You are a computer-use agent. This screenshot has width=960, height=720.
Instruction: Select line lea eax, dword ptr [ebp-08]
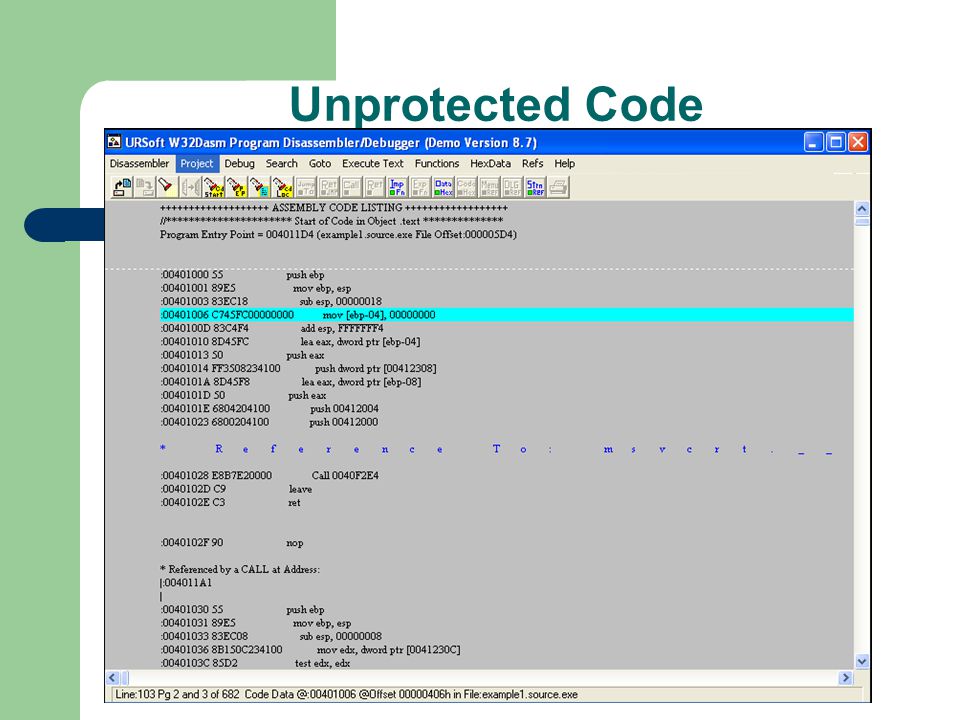pyautogui.click(x=291, y=382)
